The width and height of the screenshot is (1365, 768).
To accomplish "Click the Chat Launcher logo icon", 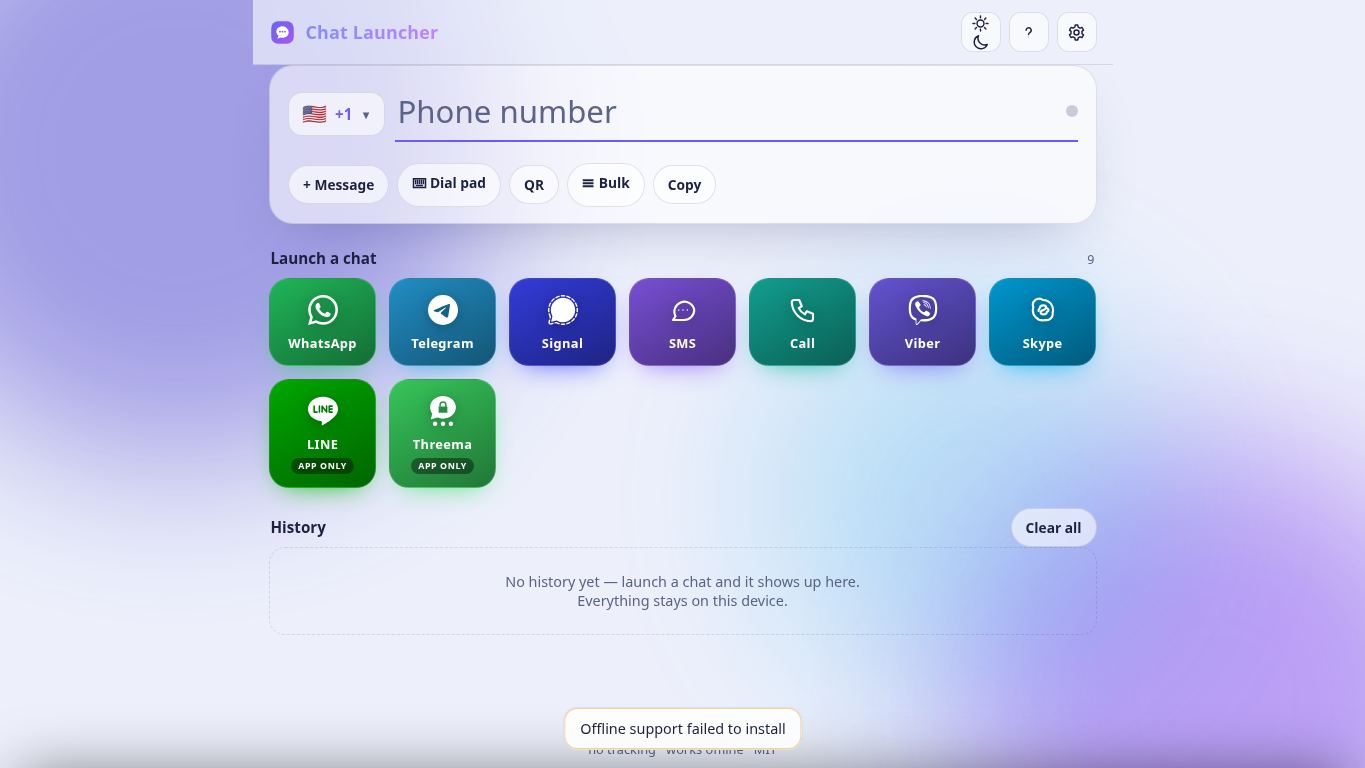I will 282,32.
